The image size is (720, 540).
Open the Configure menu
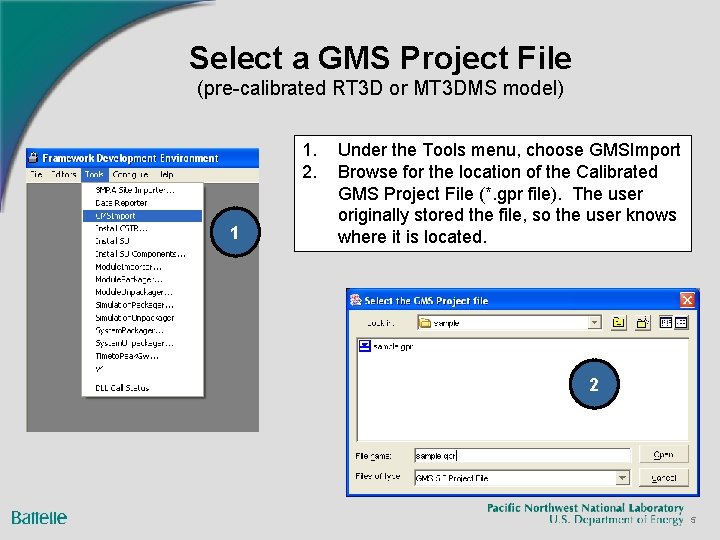click(x=130, y=174)
